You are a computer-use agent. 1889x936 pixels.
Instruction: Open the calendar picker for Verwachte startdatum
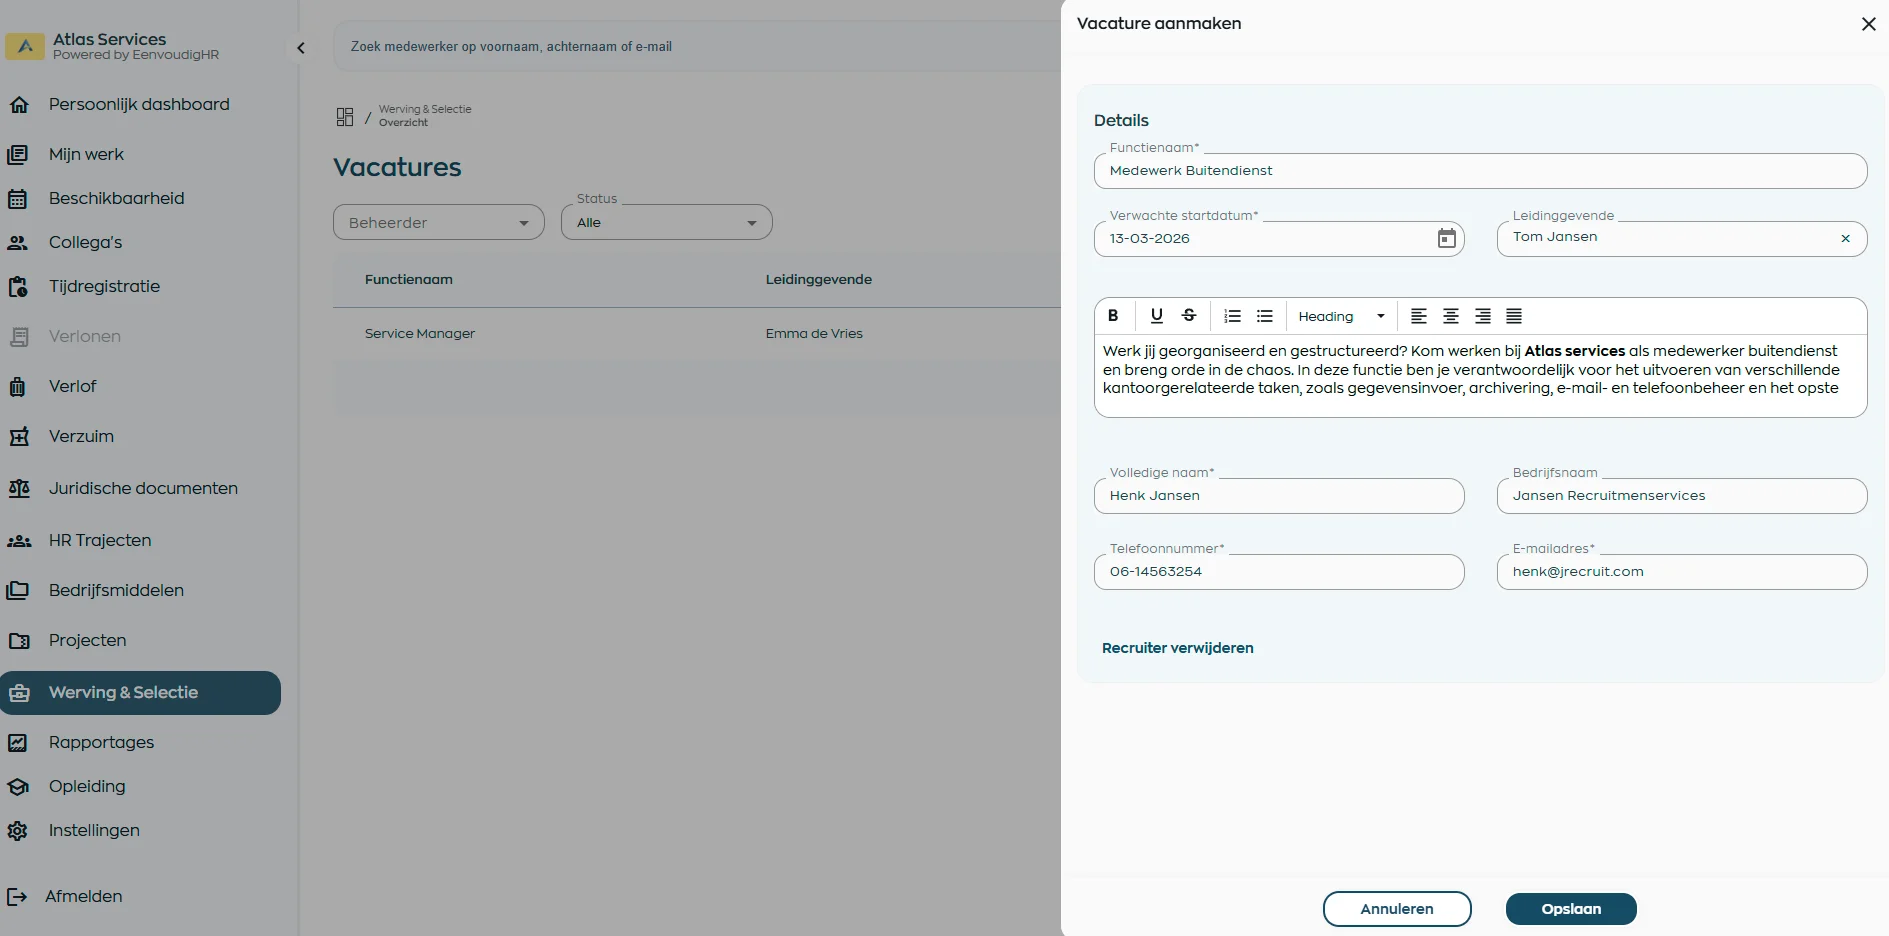click(x=1446, y=238)
